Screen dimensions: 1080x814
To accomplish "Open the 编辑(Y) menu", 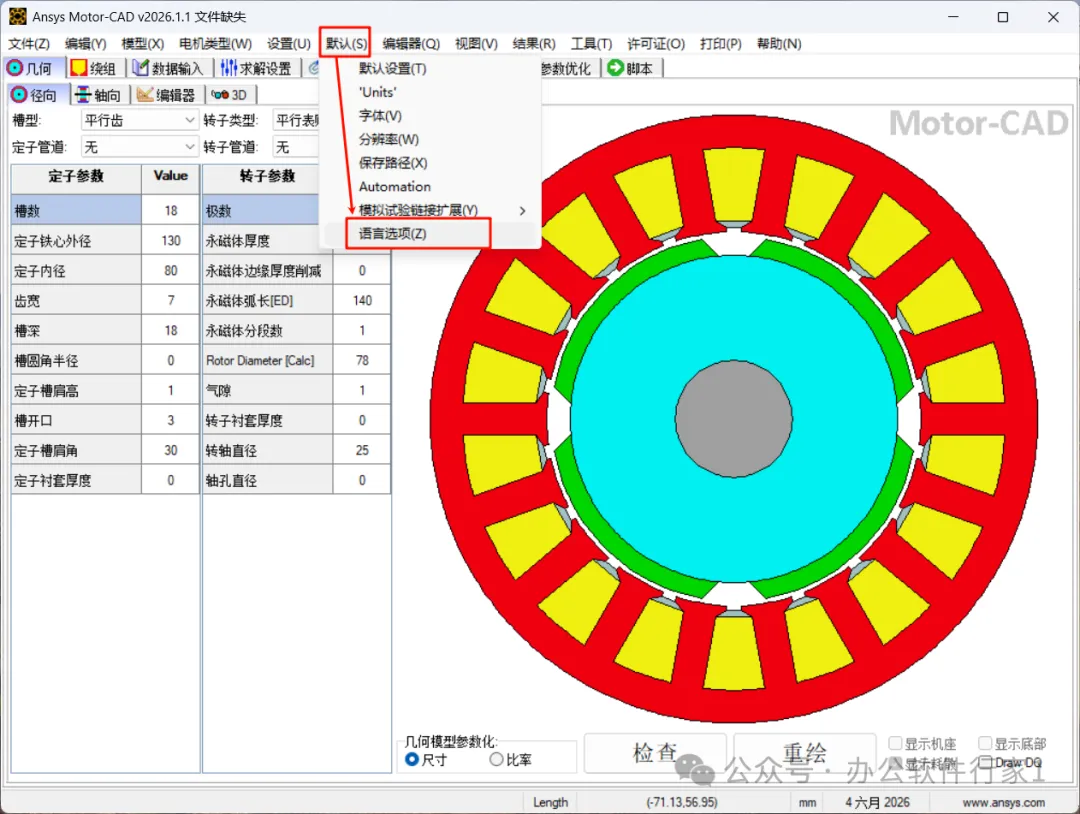I will [x=85, y=43].
